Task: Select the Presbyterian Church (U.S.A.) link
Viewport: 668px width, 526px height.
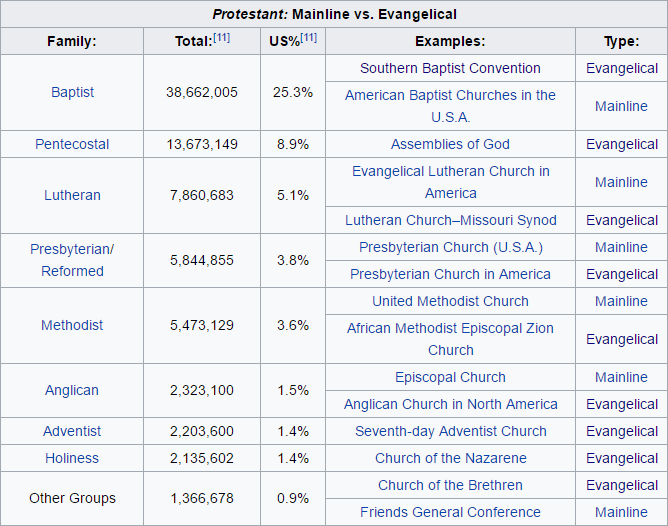Action: [x=450, y=247]
